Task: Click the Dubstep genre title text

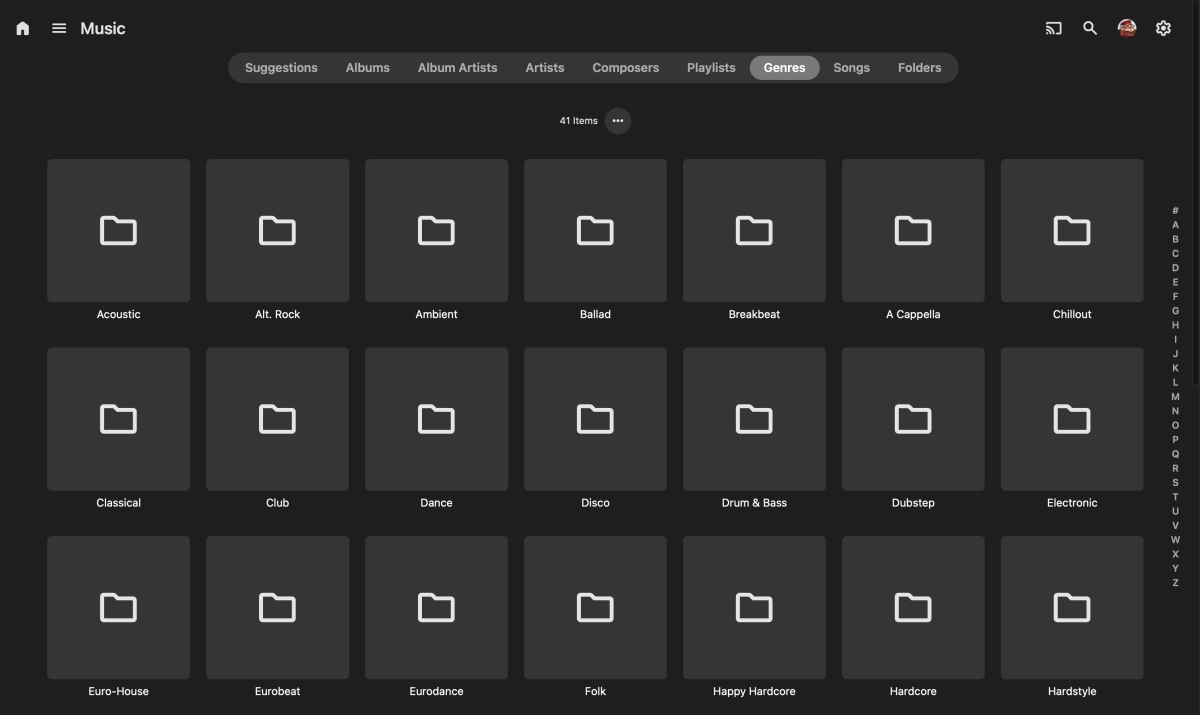Action: 913,503
